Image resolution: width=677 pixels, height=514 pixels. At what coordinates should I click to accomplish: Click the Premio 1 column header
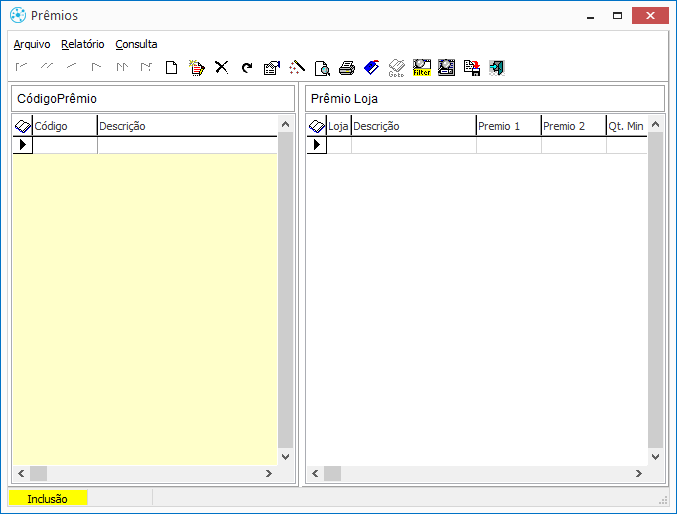[x=507, y=126]
